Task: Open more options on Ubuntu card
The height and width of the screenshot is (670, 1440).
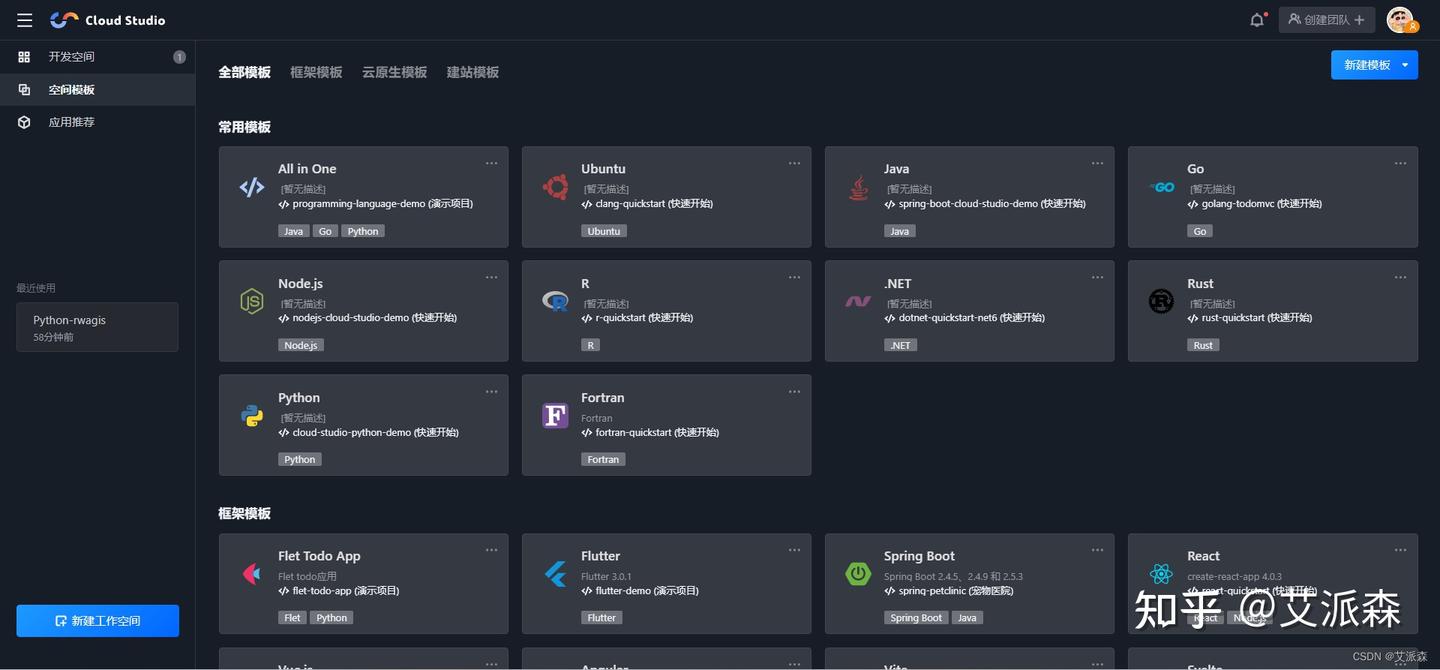Action: tap(794, 163)
